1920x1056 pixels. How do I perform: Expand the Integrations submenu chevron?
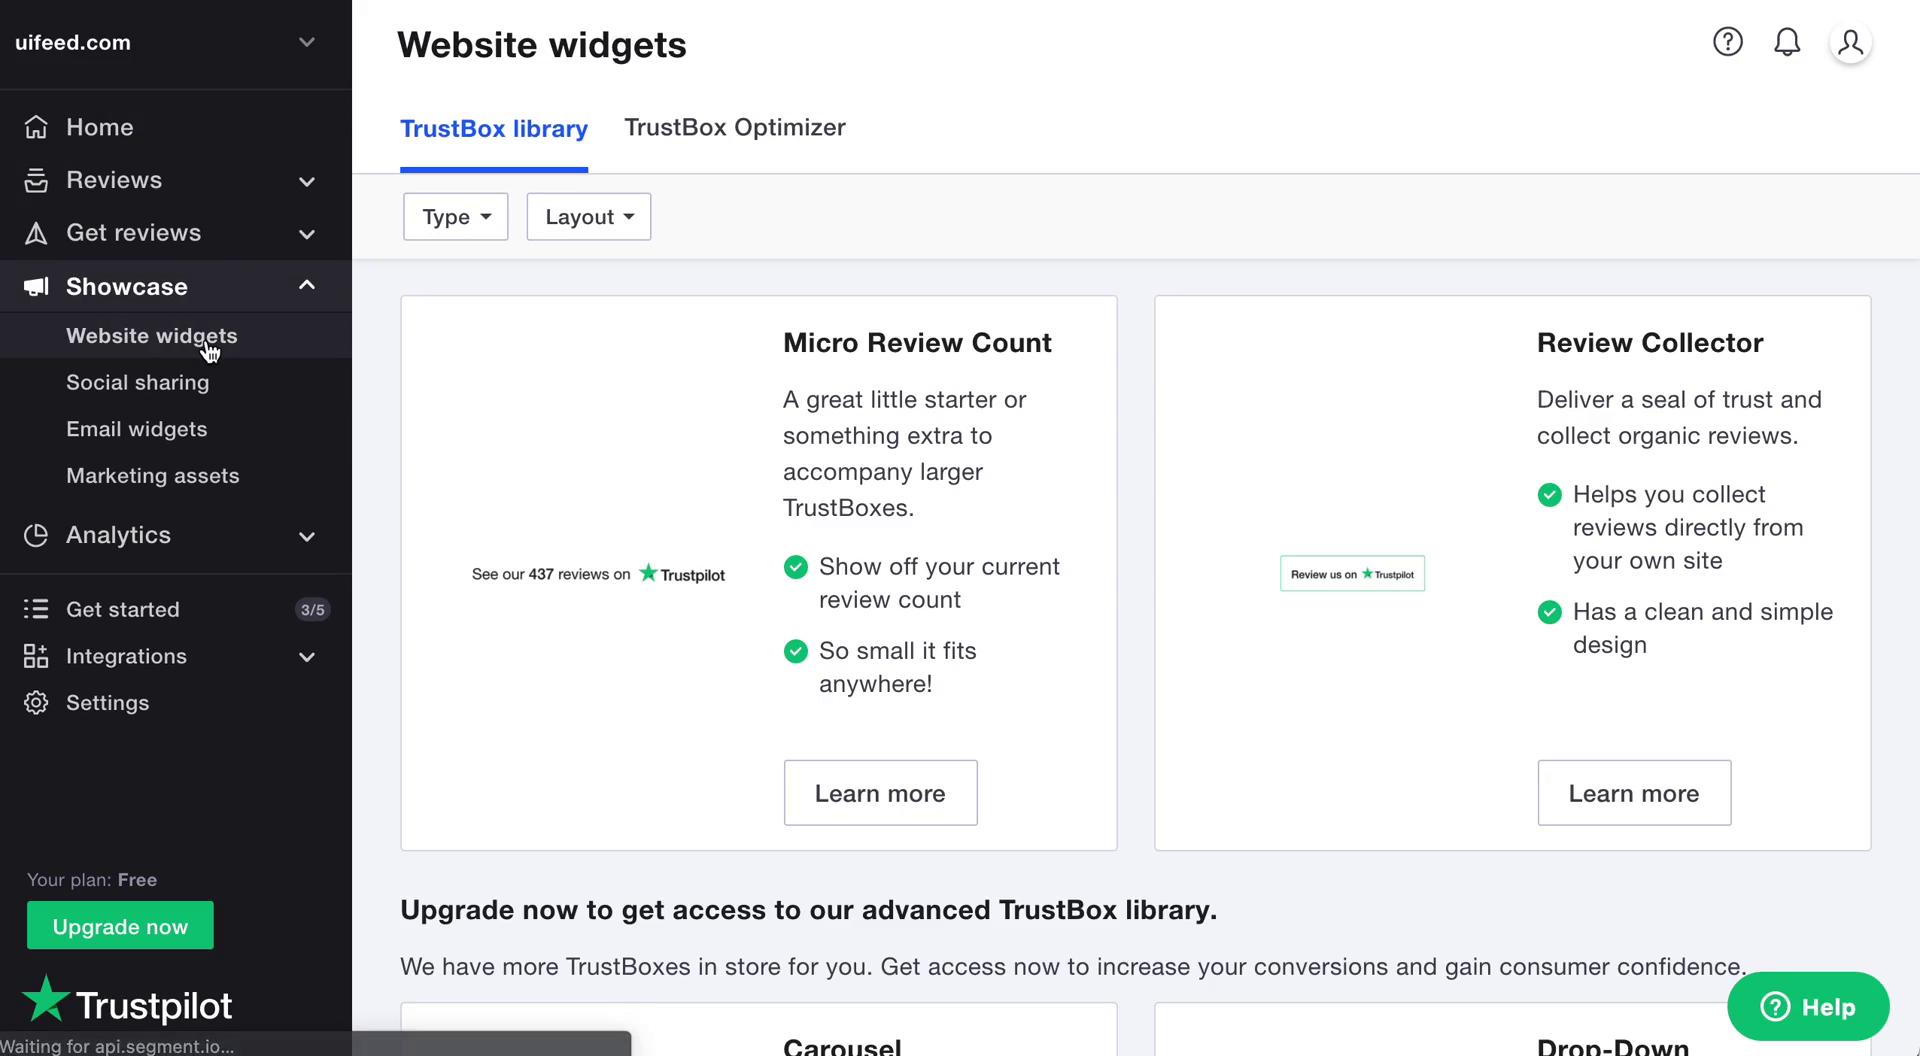(307, 657)
